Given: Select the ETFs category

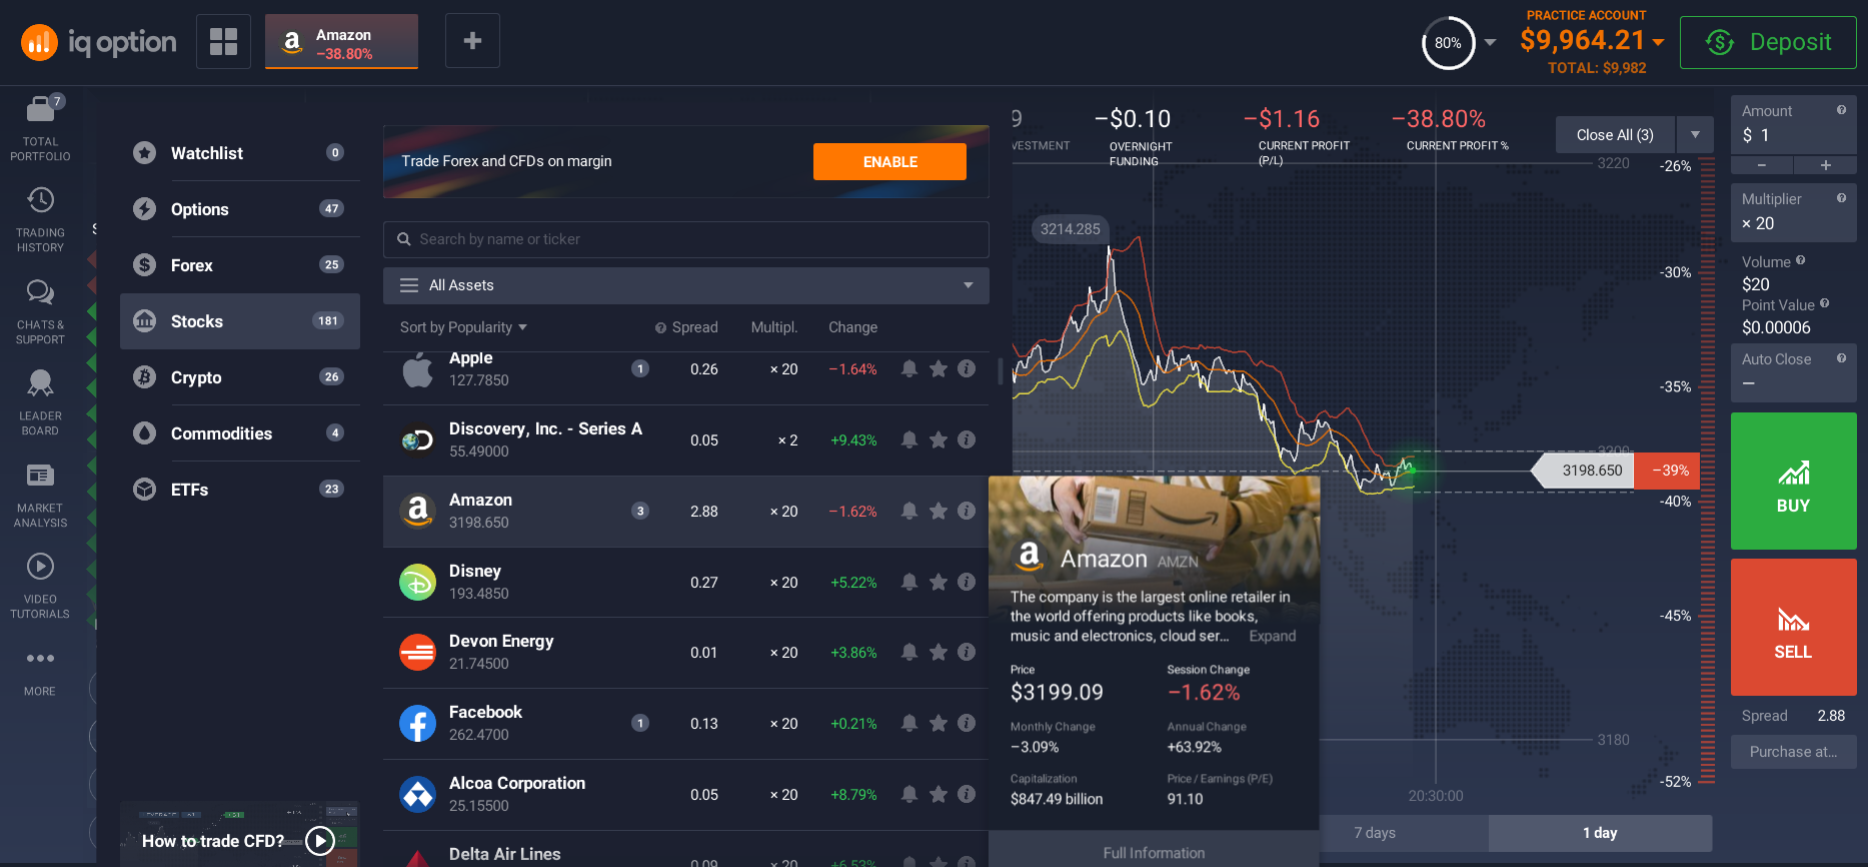Looking at the screenshot, I should [x=240, y=489].
